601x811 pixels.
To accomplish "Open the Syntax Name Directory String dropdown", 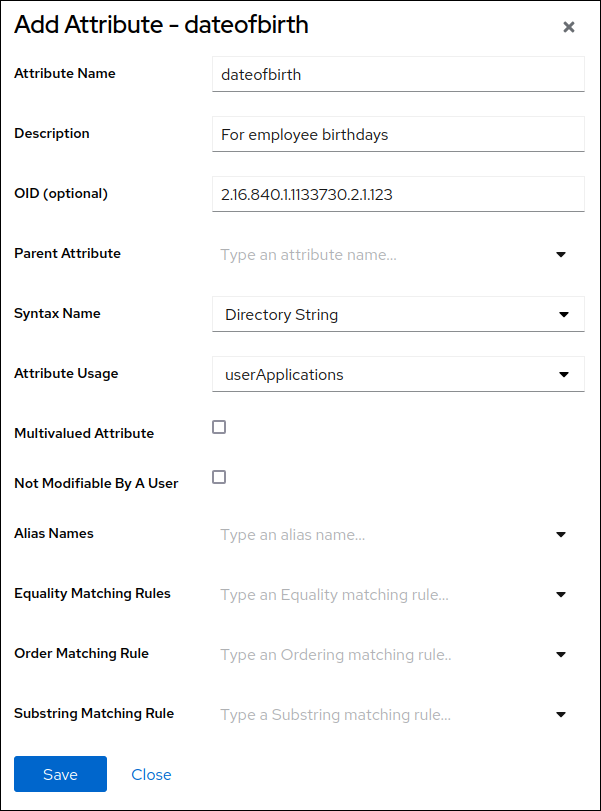I will (x=397, y=315).
